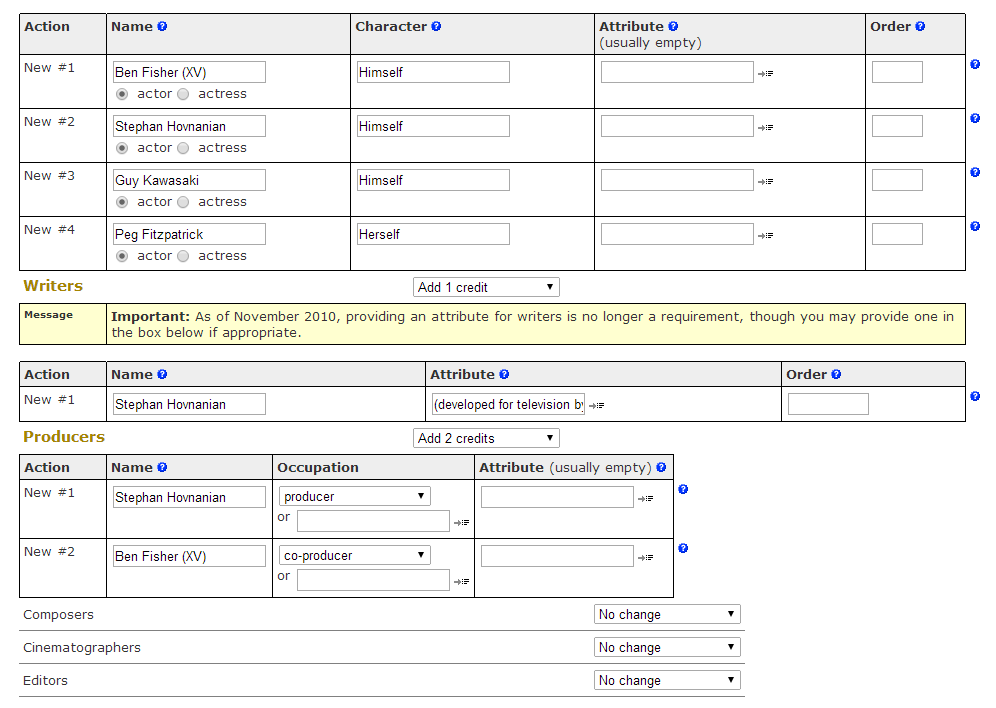Image resolution: width=996 pixels, height=708 pixels.
Task: Select actor radio for Guy Kawasaki
Action: pos(122,202)
